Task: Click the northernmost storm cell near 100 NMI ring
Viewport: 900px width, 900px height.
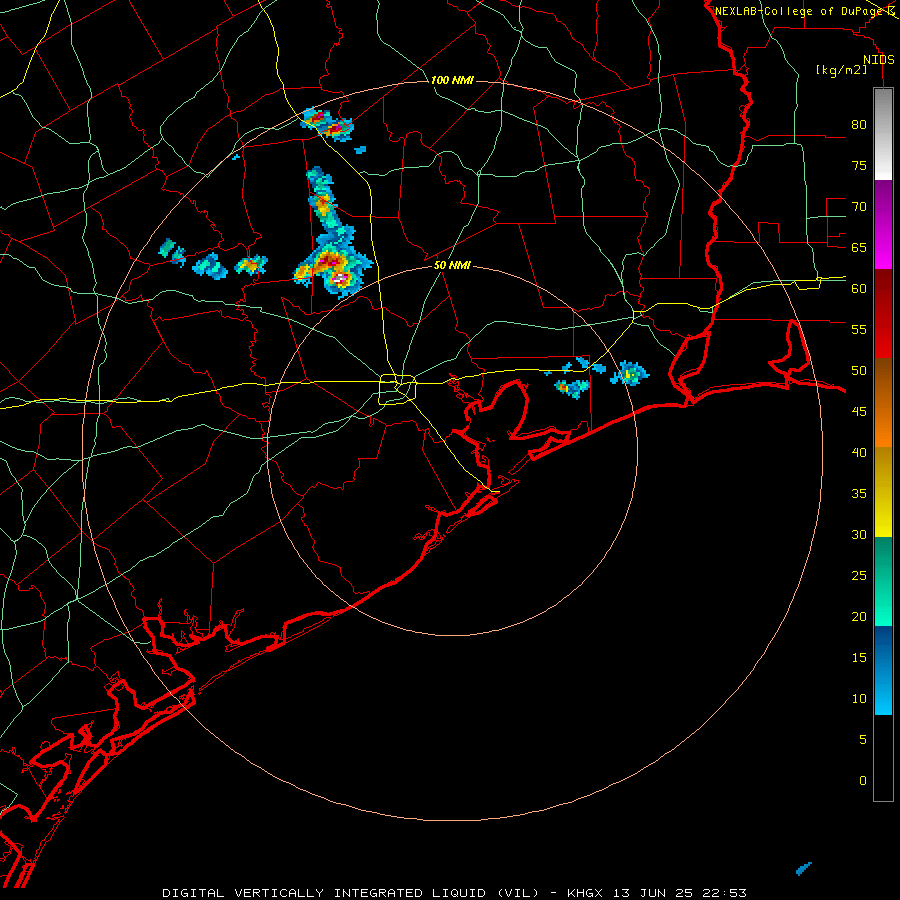Action: pos(327,125)
